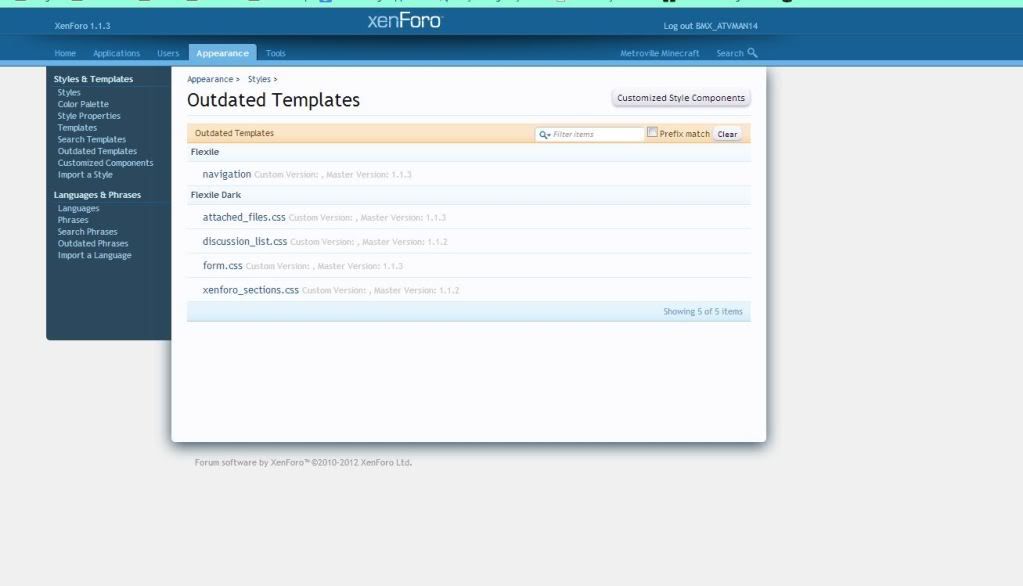
Task: Open Import a Style in sidebar
Action: coord(85,175)
